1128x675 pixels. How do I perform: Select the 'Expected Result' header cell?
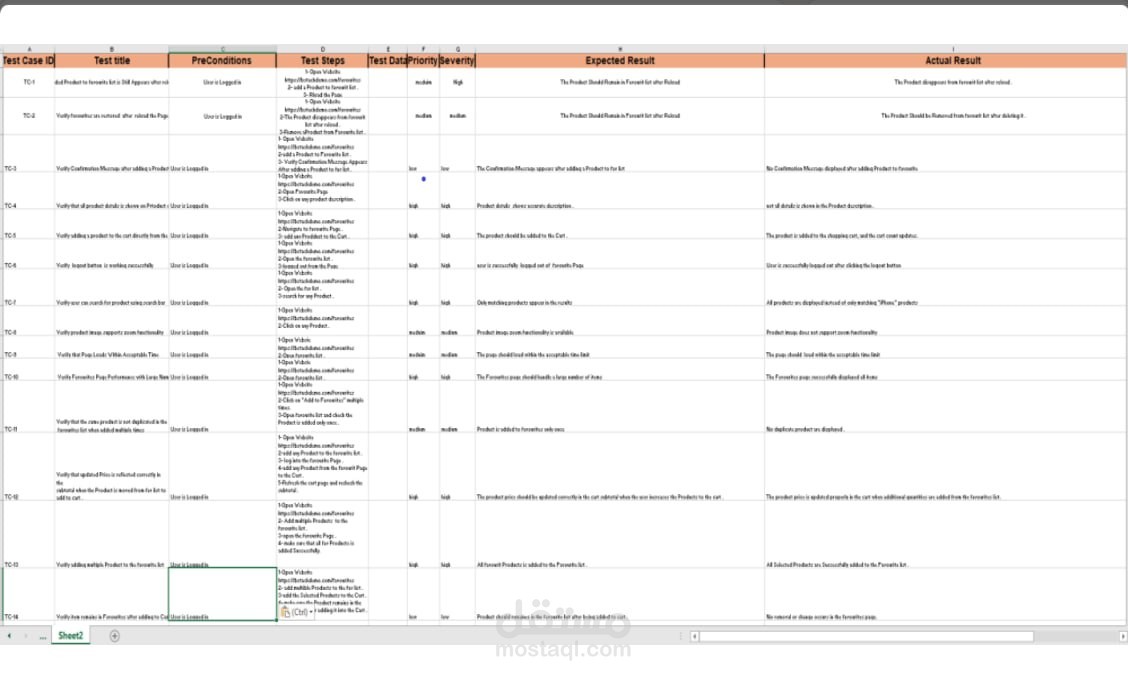tap(619, 60)
